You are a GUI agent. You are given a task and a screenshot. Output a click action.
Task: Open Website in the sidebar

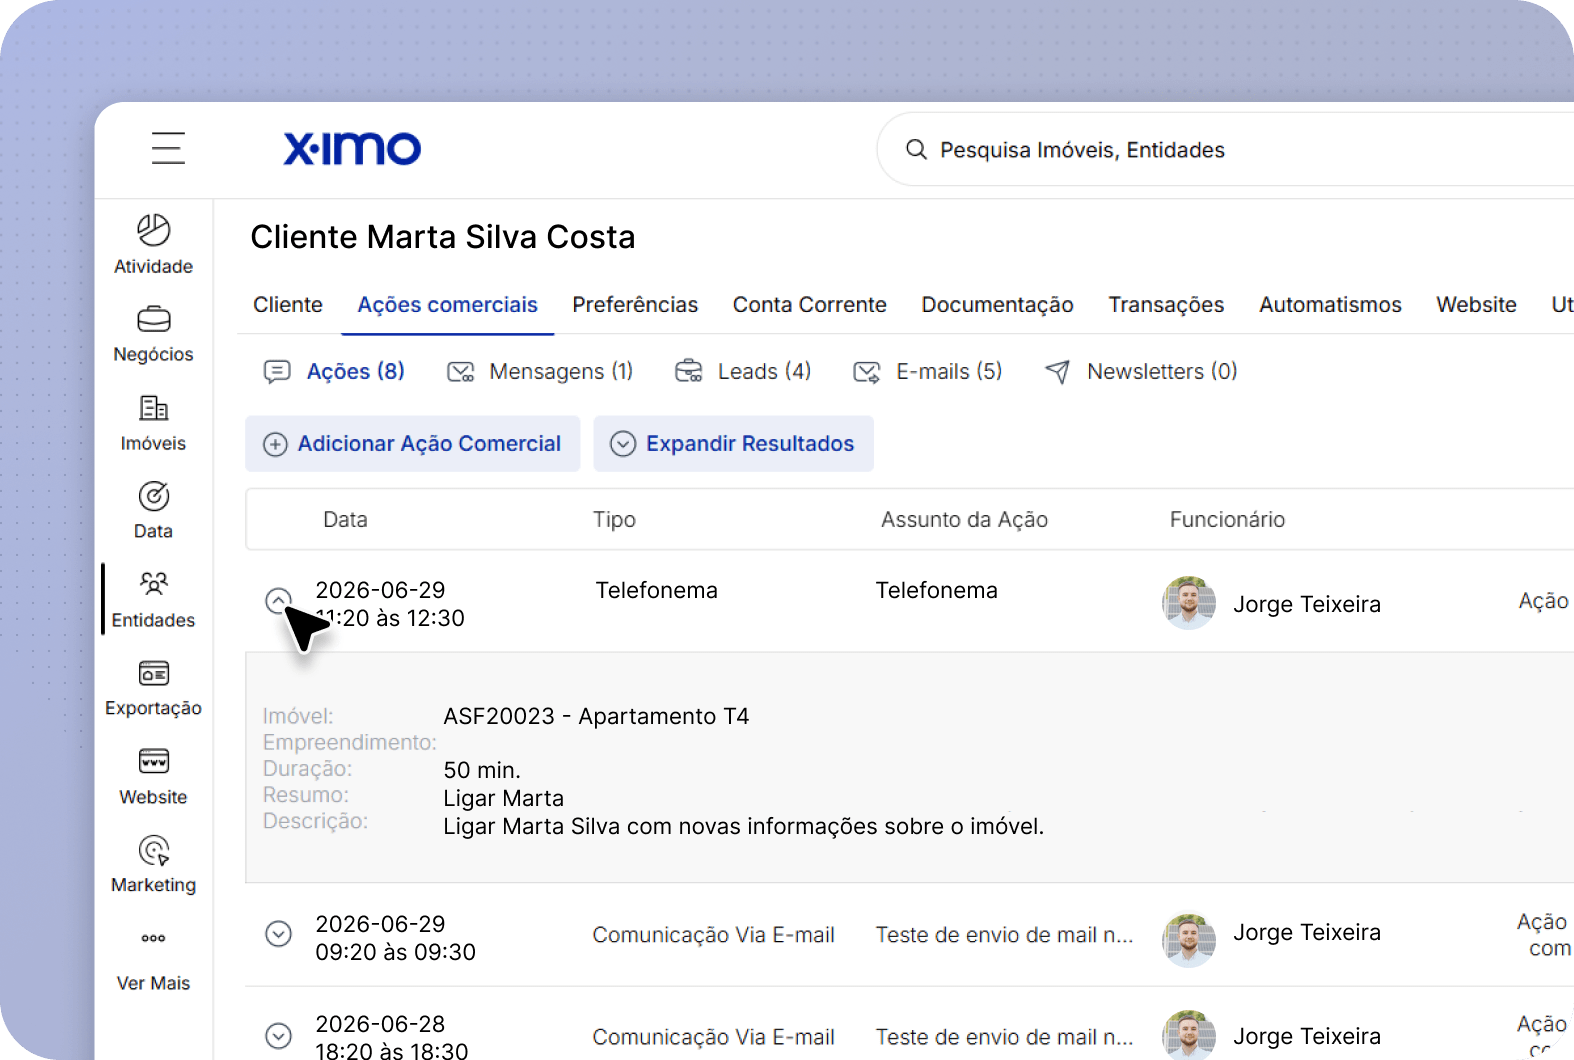(x=153, y=776)
